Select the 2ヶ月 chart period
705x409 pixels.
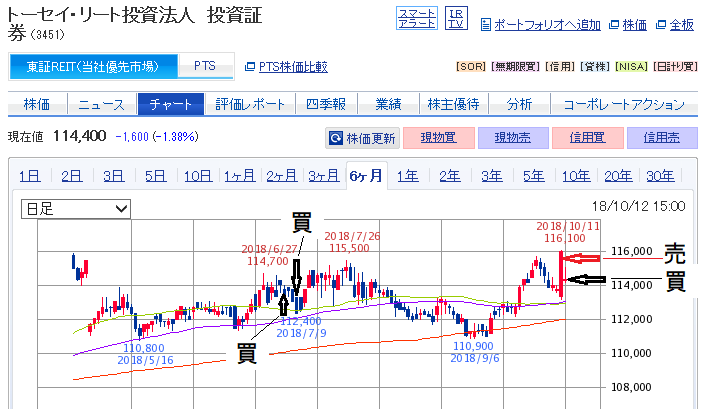pyautogui.click(x=281, y=176)
